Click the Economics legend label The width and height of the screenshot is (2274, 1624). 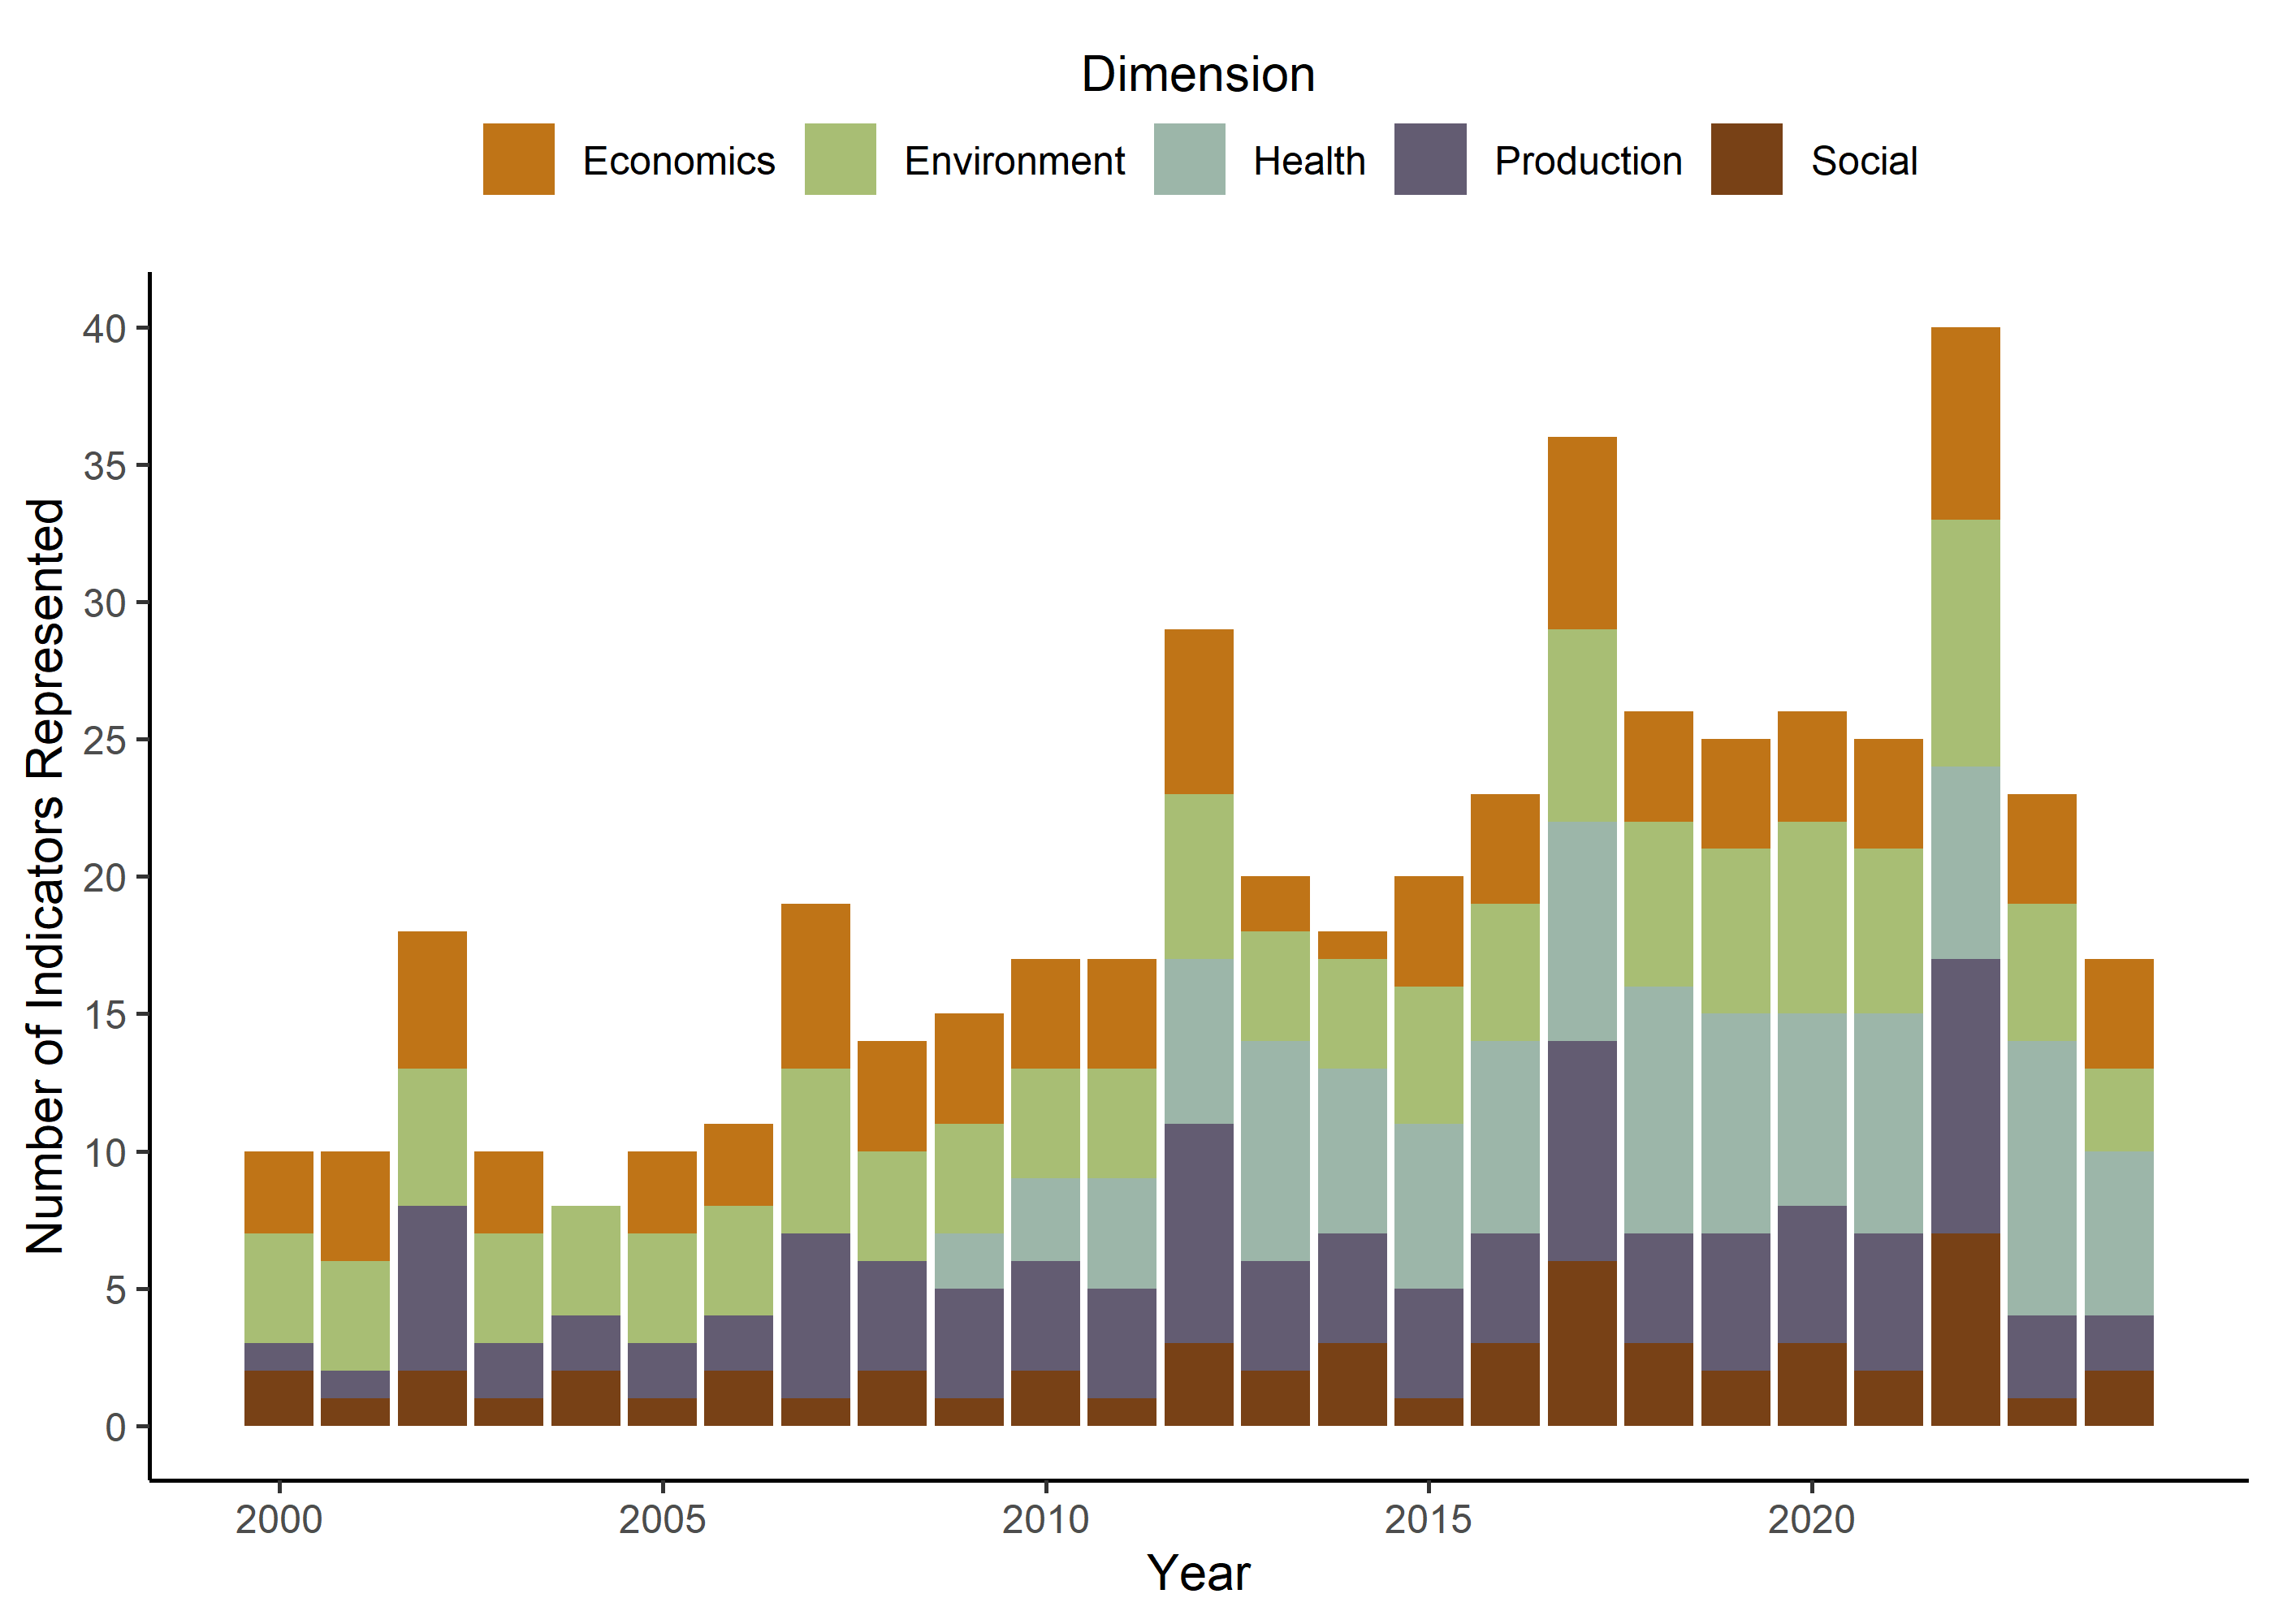pyautogui.click(x=678, y=161)
